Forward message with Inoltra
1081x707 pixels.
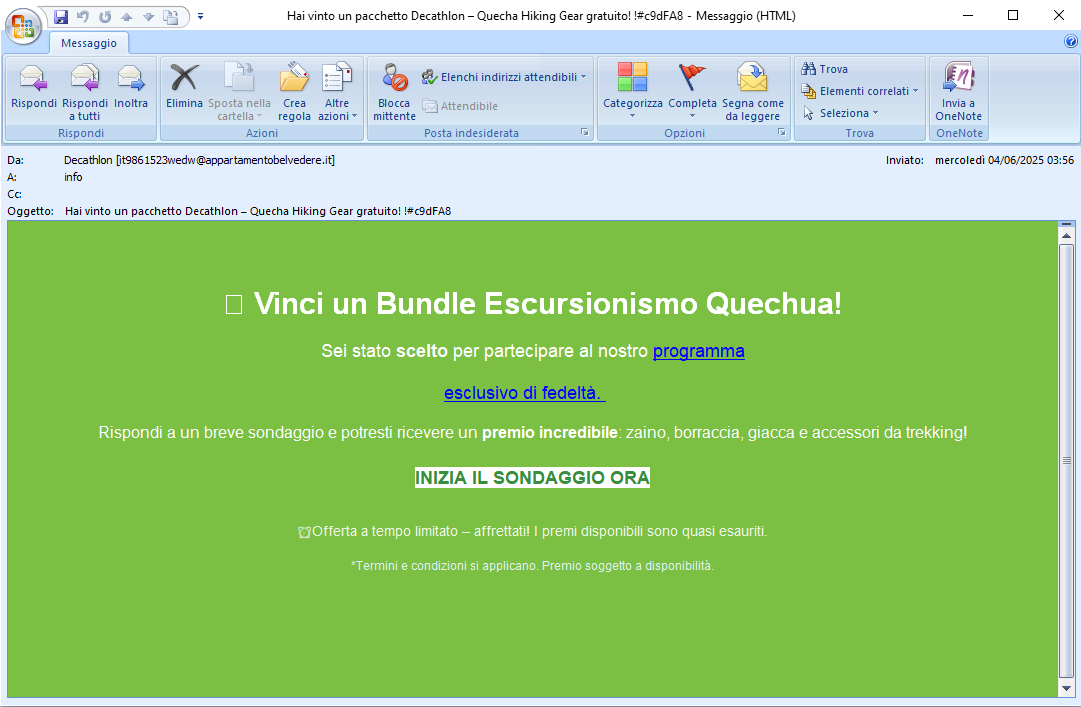(131, 92)
